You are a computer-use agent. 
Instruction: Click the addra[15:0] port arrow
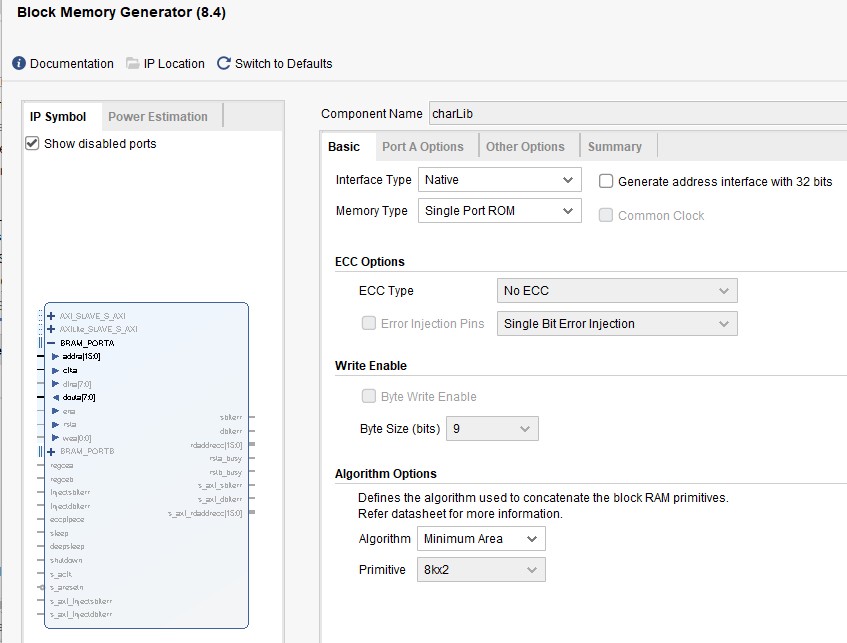tap(56, 356)
